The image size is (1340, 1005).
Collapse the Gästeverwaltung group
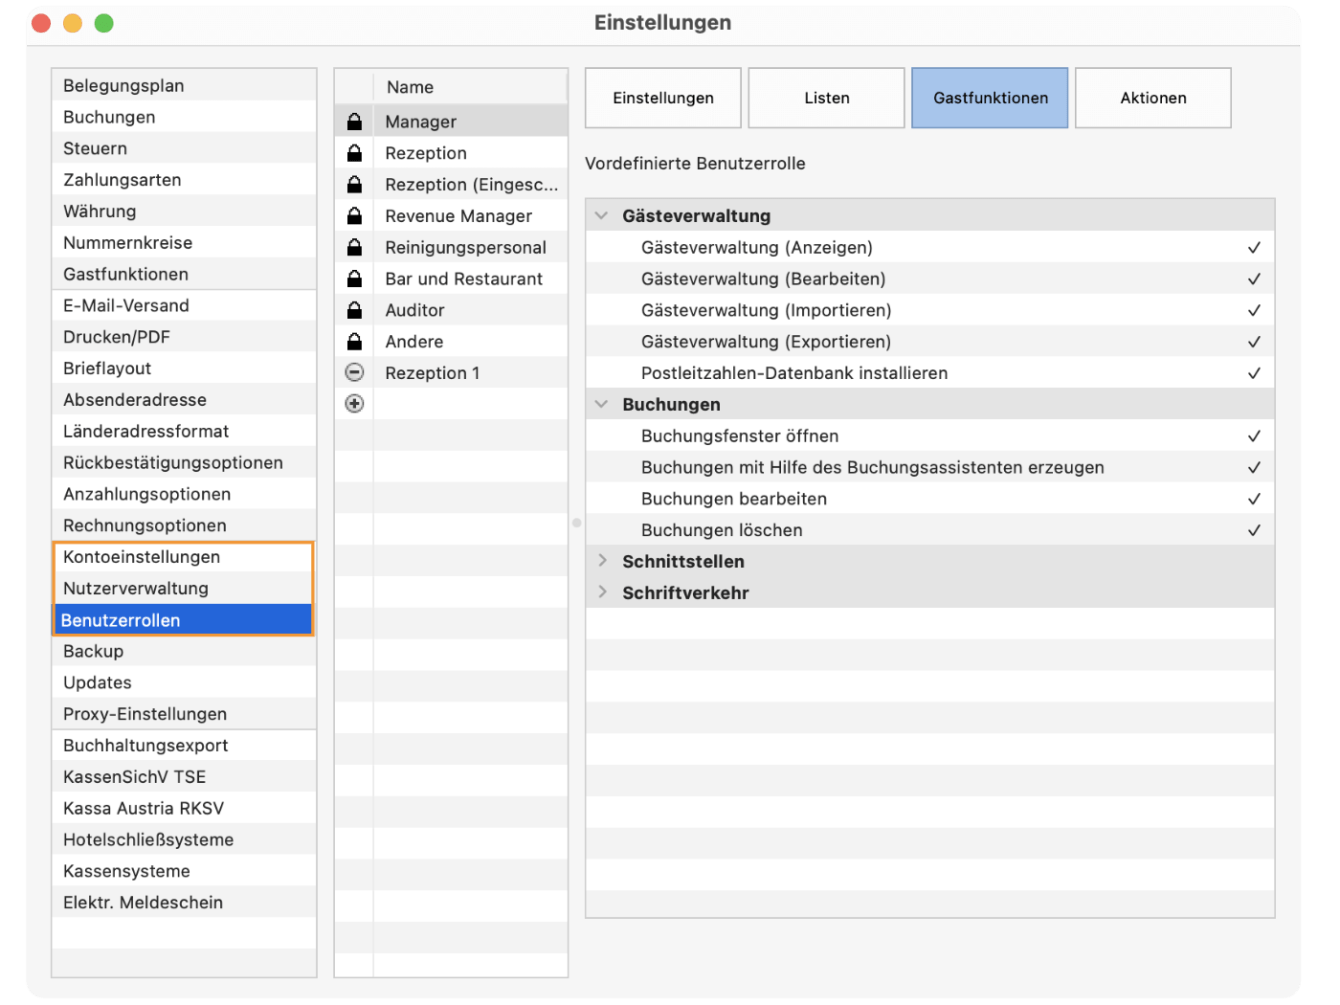602,216
